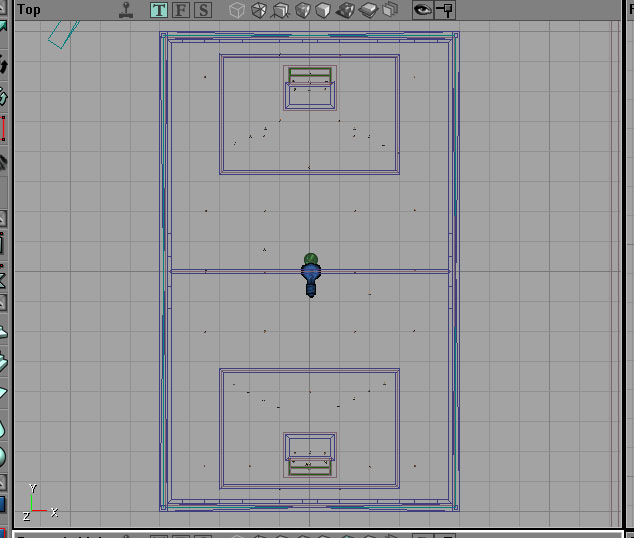The width and height of the screenshot is (634, 538).
Task: Select the green sphere actor at center
Action: coord(311,258)
